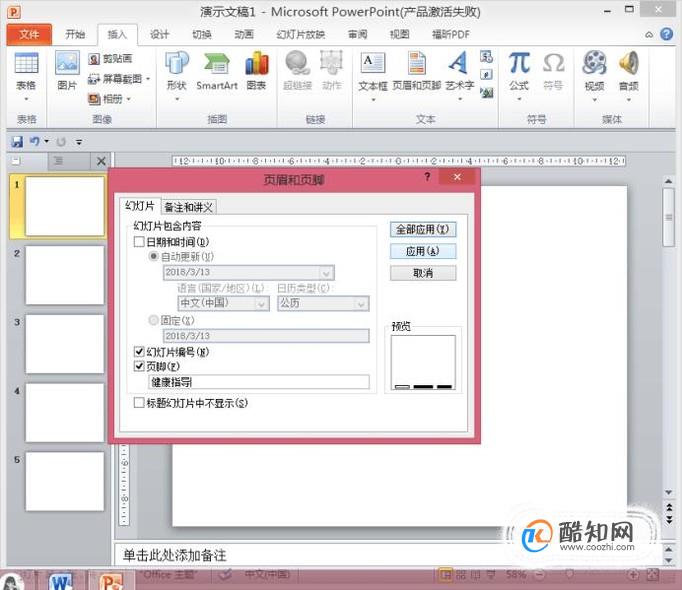
Task: Expand the 相册 dropdown arrow
Action: click(129, 99)
